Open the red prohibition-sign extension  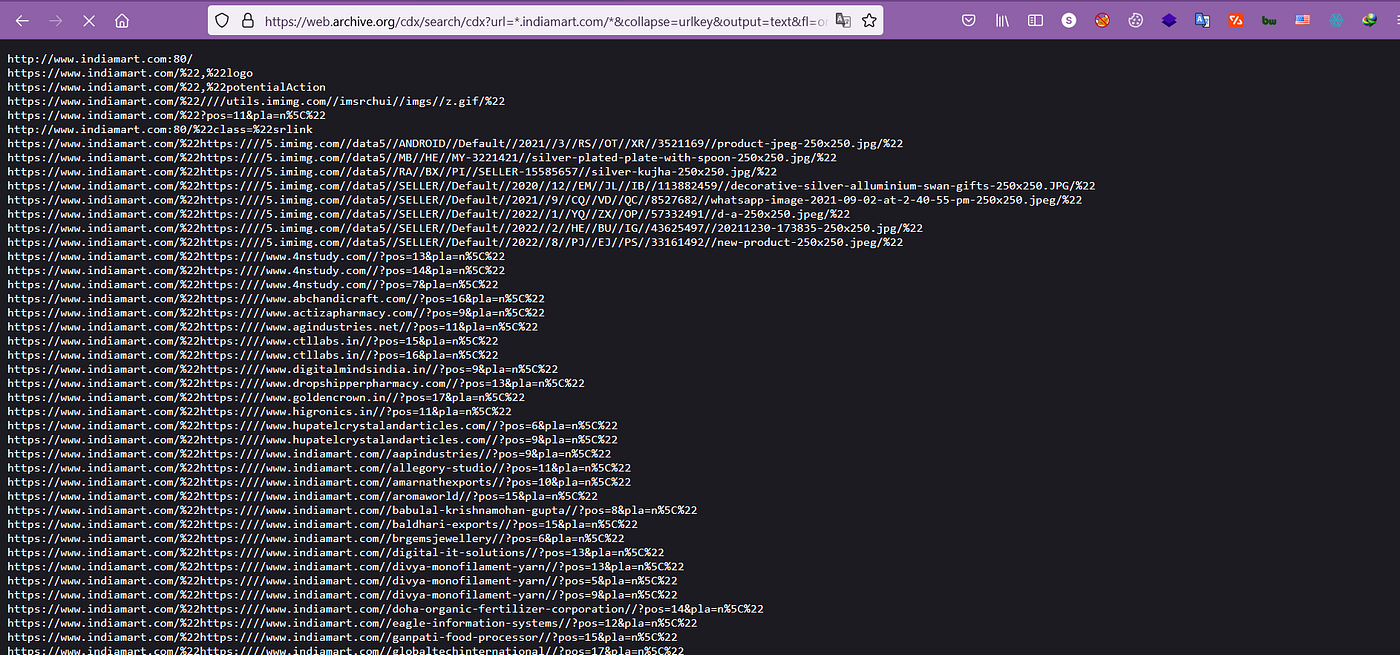tap(1102, 20)
